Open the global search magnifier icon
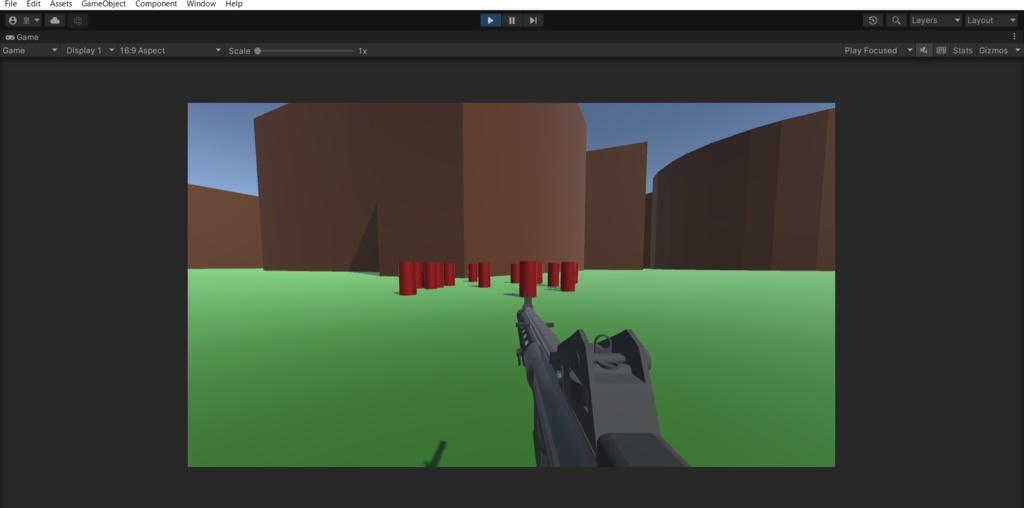1024x508 pixels. click(896, 20)
